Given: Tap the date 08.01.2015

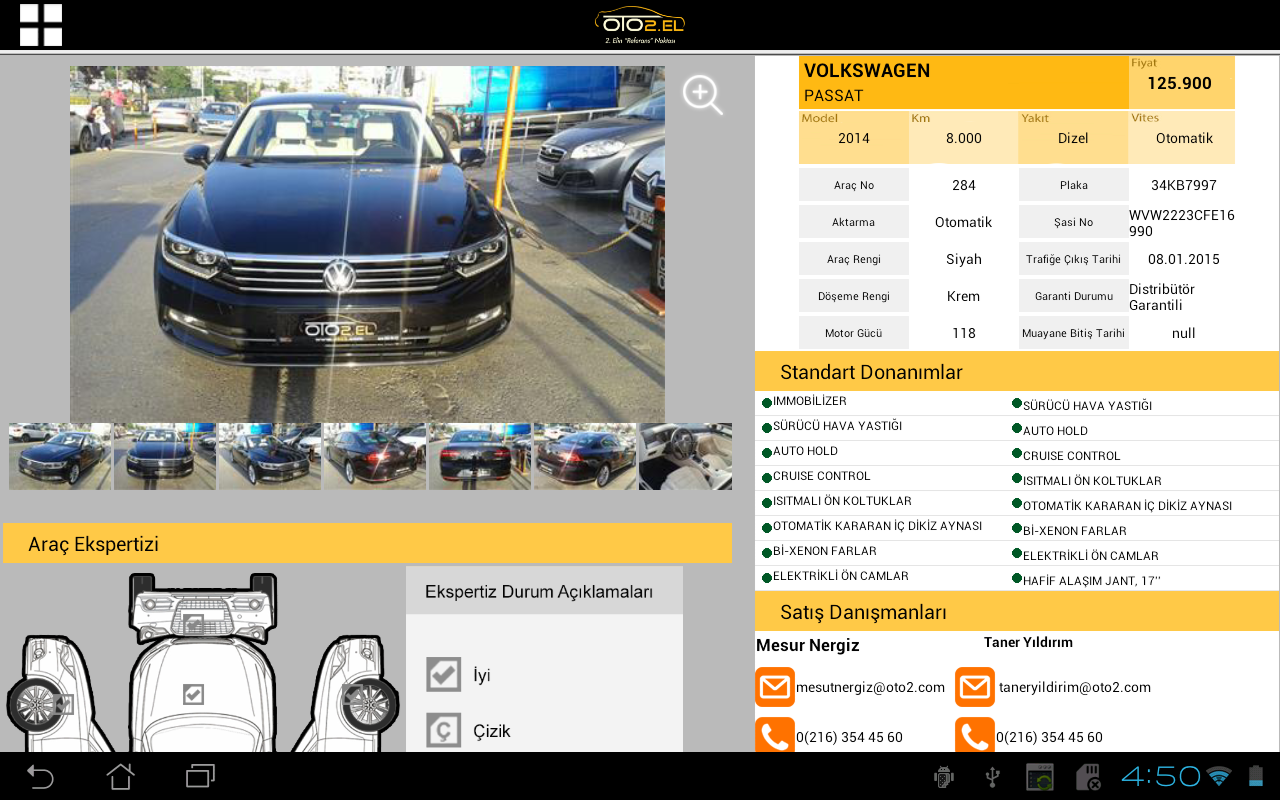Looking at the screenshot, I should (1184, 259).
